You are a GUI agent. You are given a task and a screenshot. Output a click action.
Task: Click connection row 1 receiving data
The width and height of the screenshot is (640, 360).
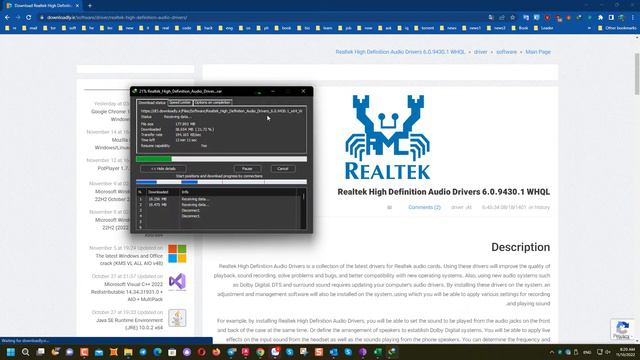point(218,199)
